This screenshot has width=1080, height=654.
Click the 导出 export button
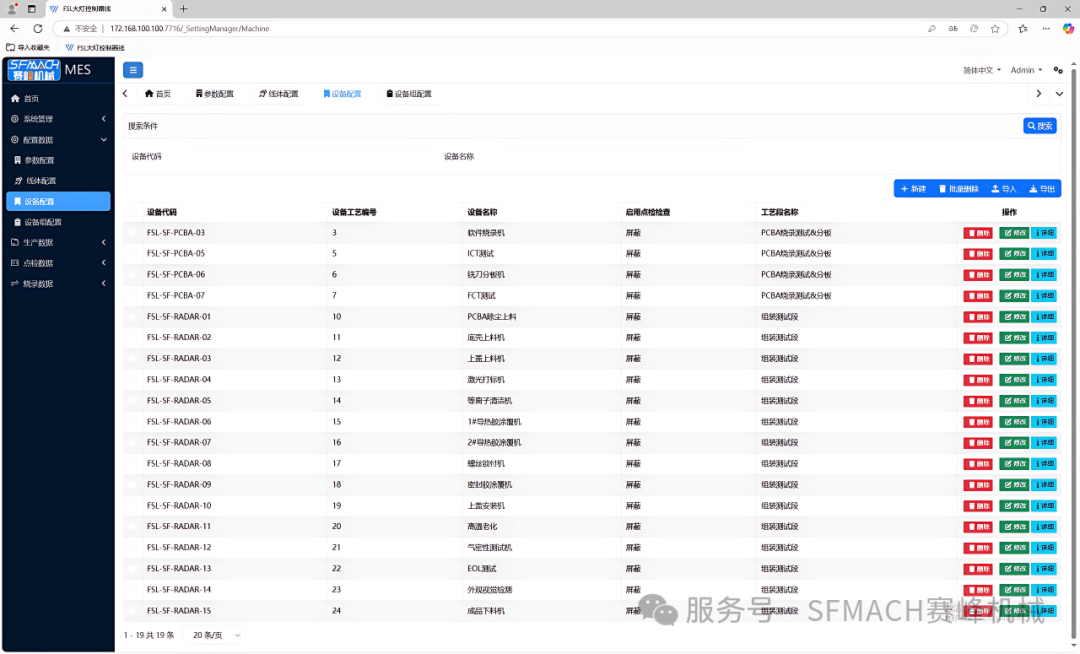coord(1042,189)
